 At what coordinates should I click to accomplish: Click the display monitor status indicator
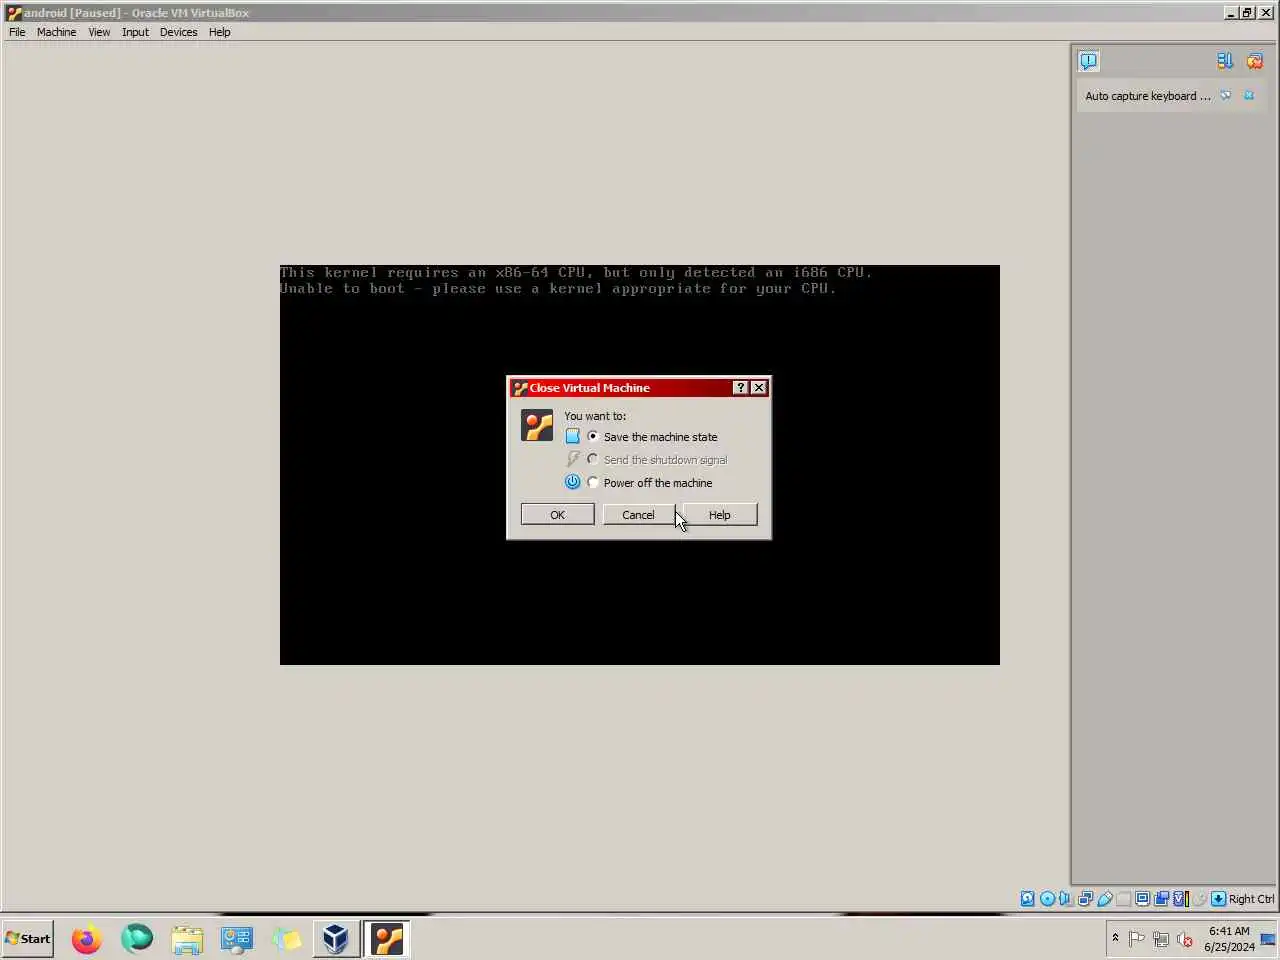(x=1142, y=899)
